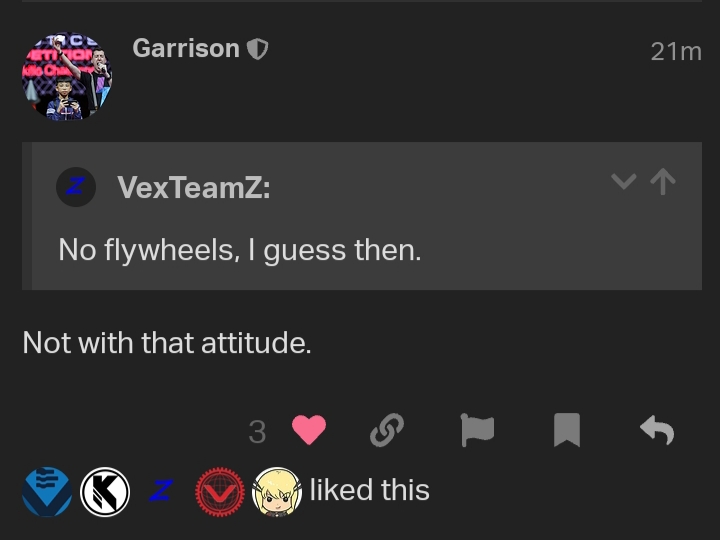Flag this post
The height and width of the screenshot is (540, 720).
point(477,431)
